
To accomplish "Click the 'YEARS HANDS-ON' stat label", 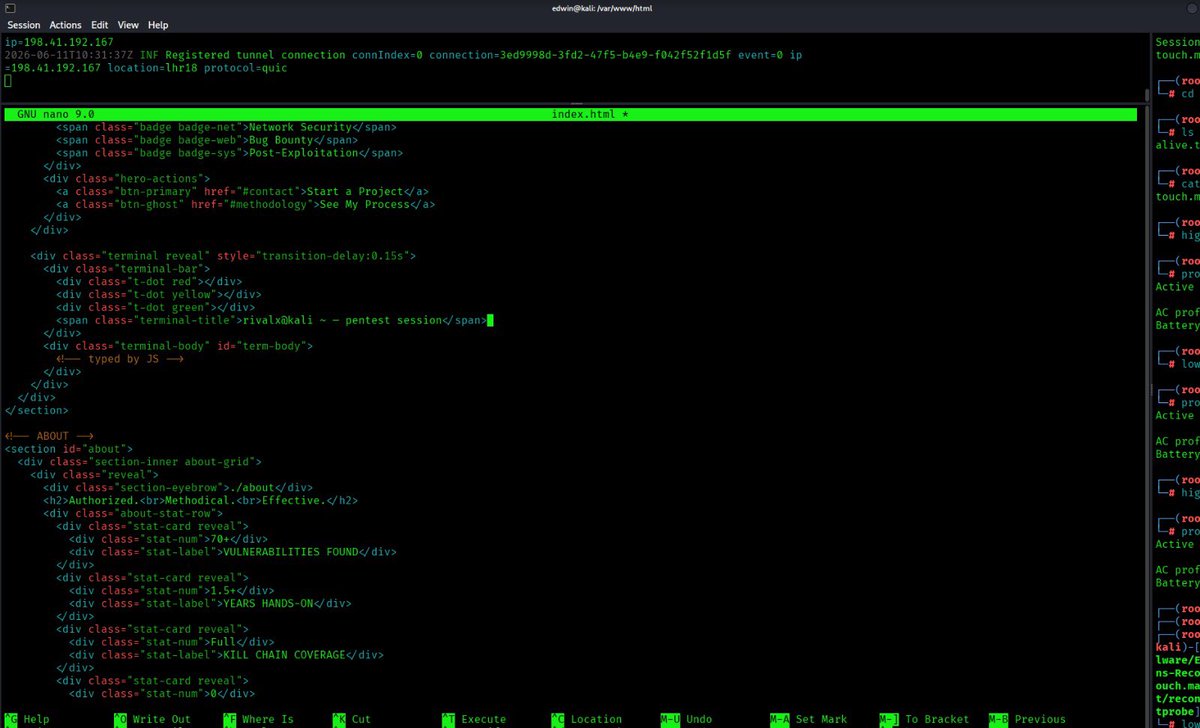I will click(268, 604).
